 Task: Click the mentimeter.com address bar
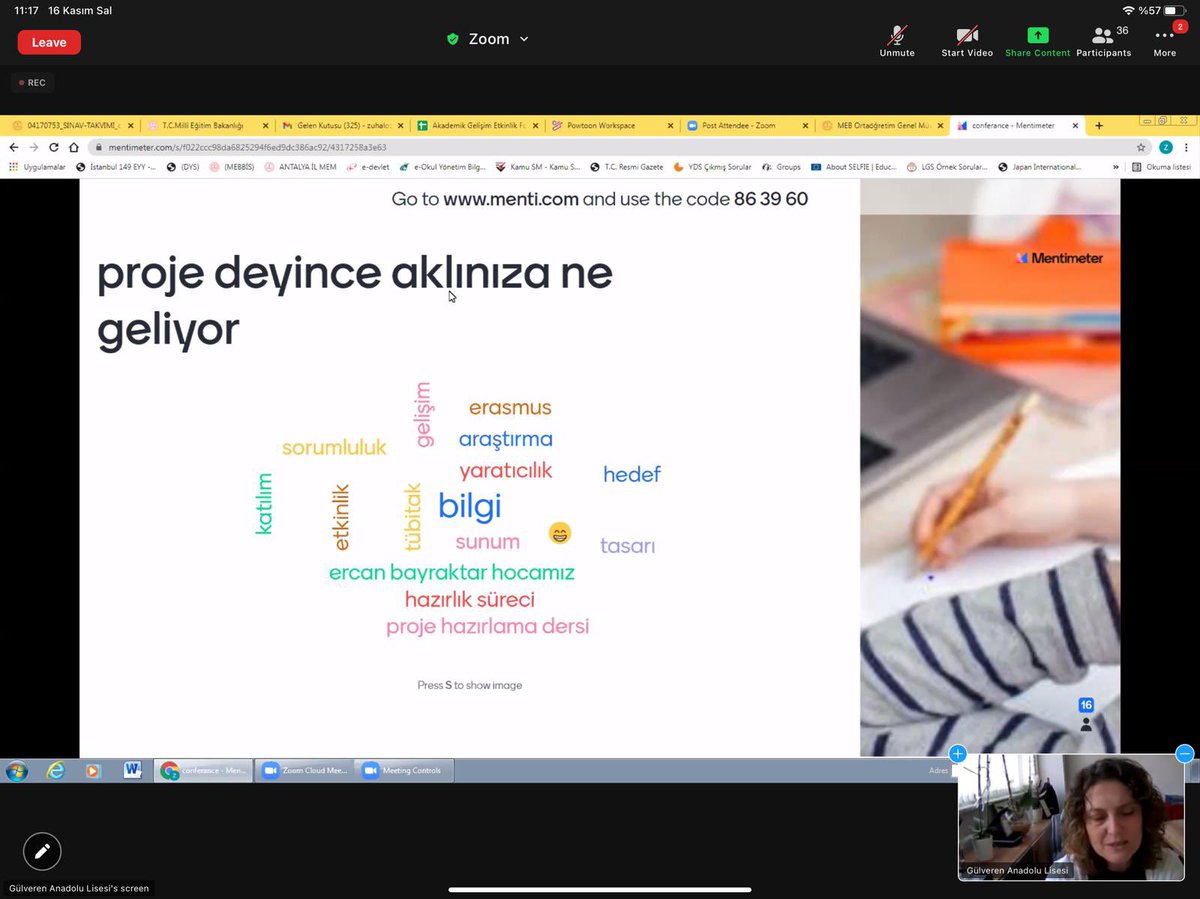click(x=610, y=147)
